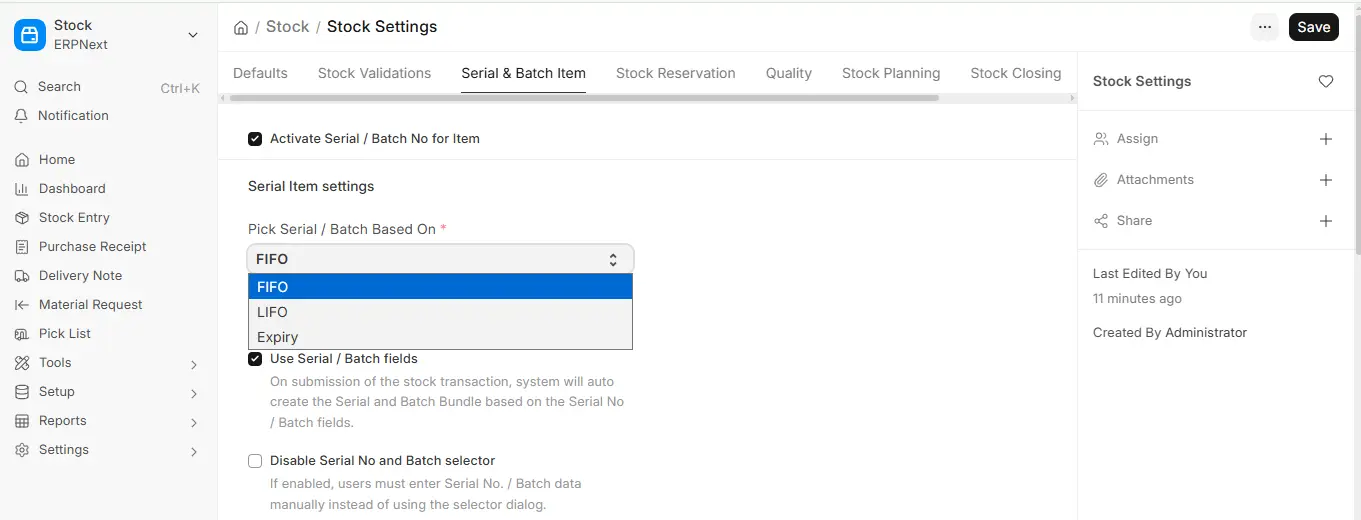
Task: Toggle Use Serial / Batch fields checkbox
Action: pos(255,359)
